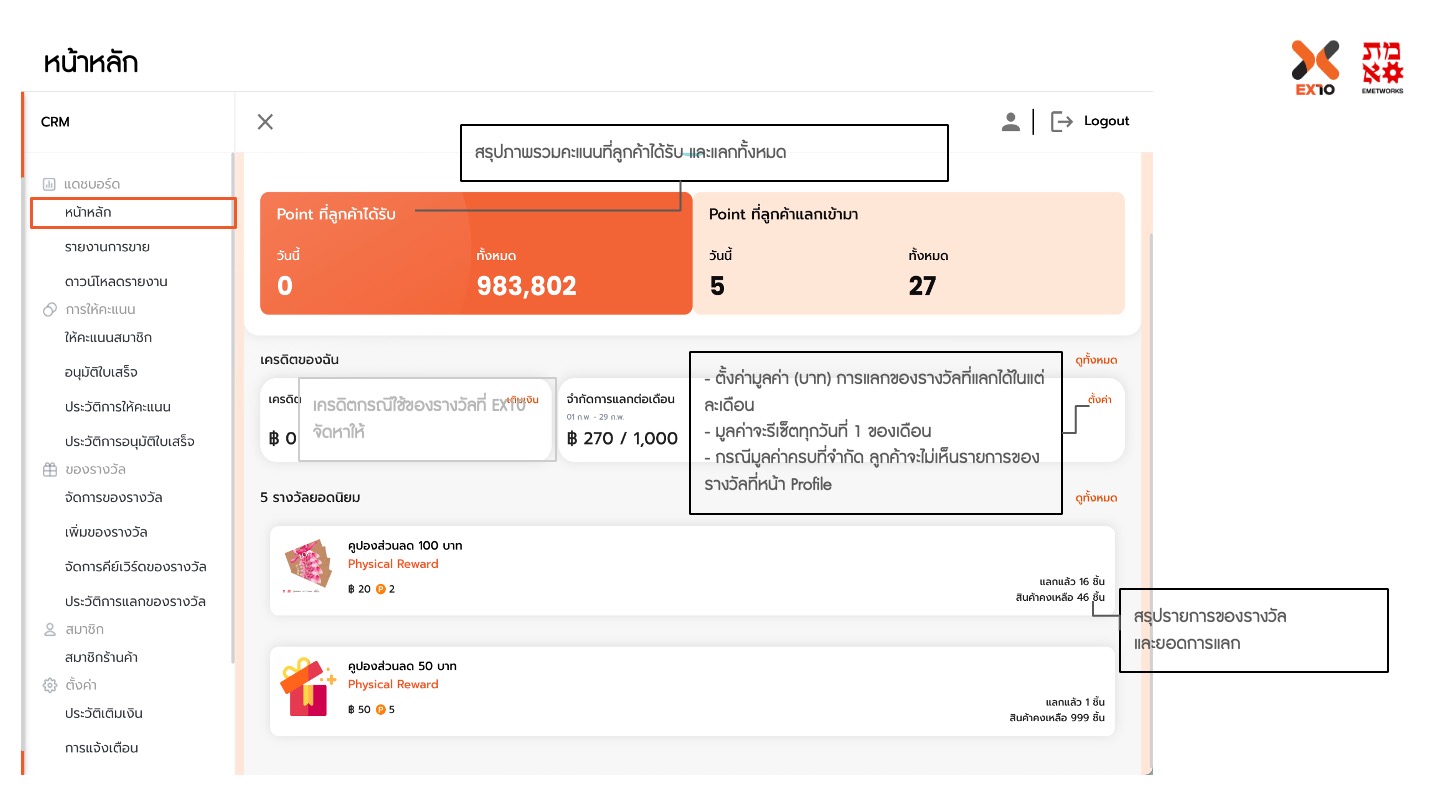Open ดาวน์โหลดรายงาน in the sidebar

[x=116, y=282]
